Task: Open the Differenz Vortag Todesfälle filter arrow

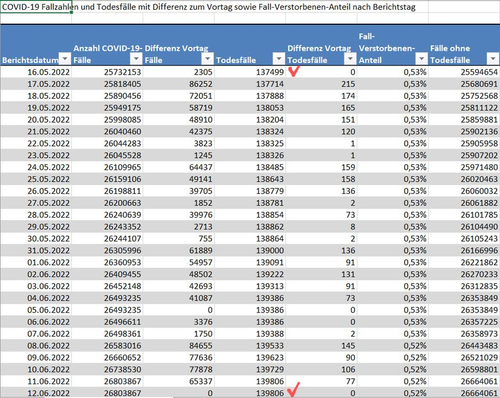Action: [x=350, y=59]
